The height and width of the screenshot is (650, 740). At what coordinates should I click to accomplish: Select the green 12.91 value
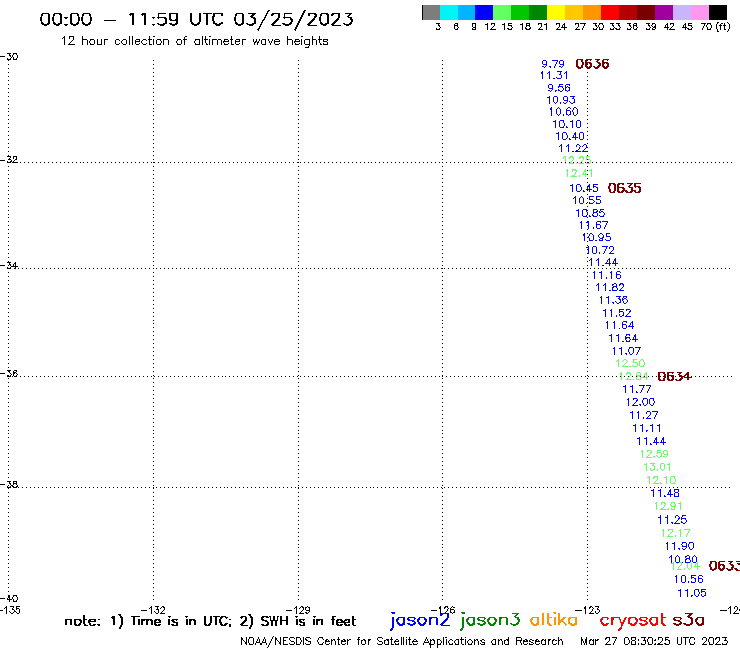(668, 506)
